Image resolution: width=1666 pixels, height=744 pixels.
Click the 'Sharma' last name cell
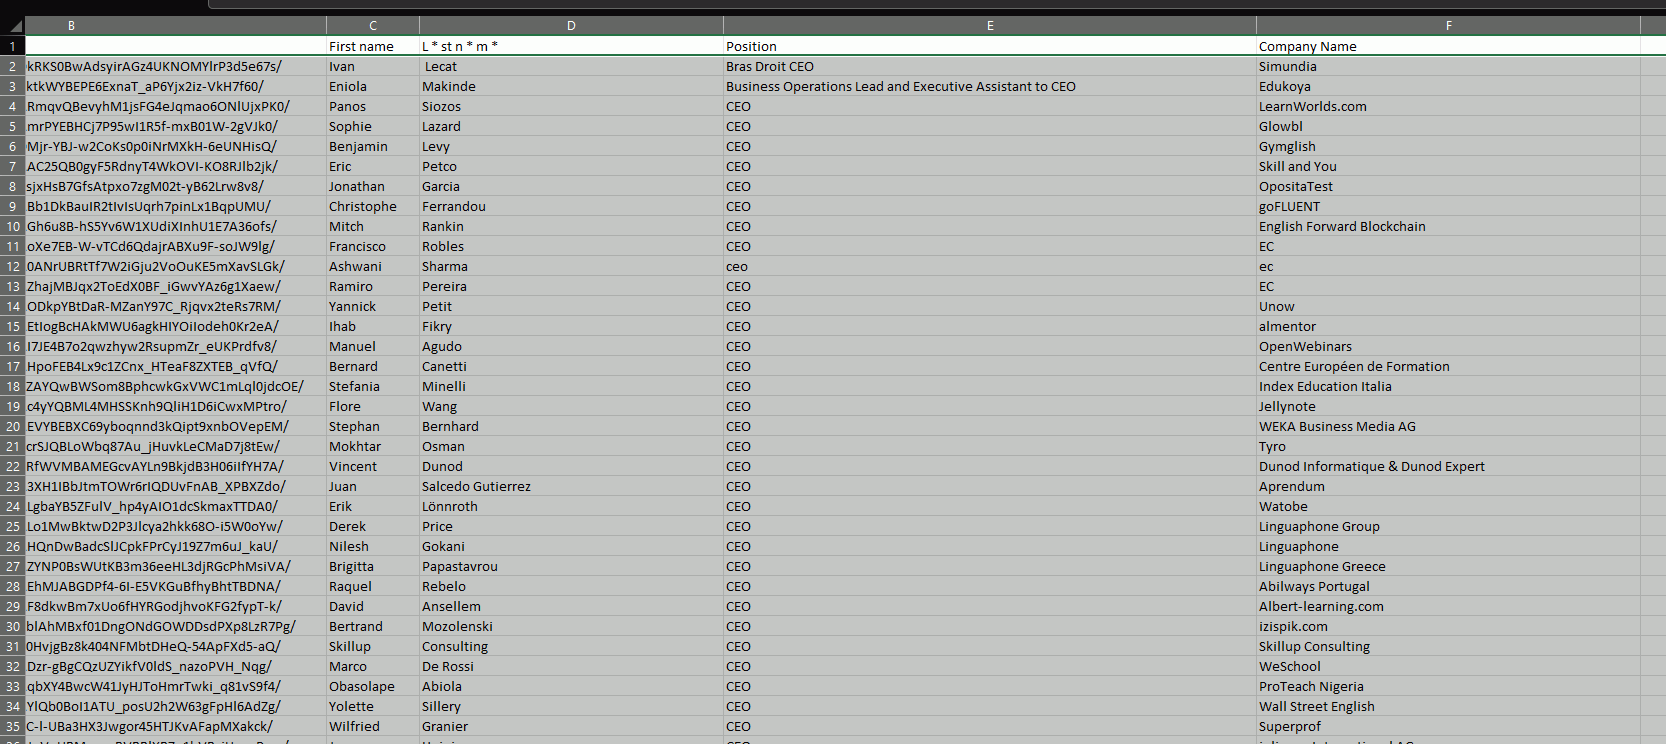571,266
